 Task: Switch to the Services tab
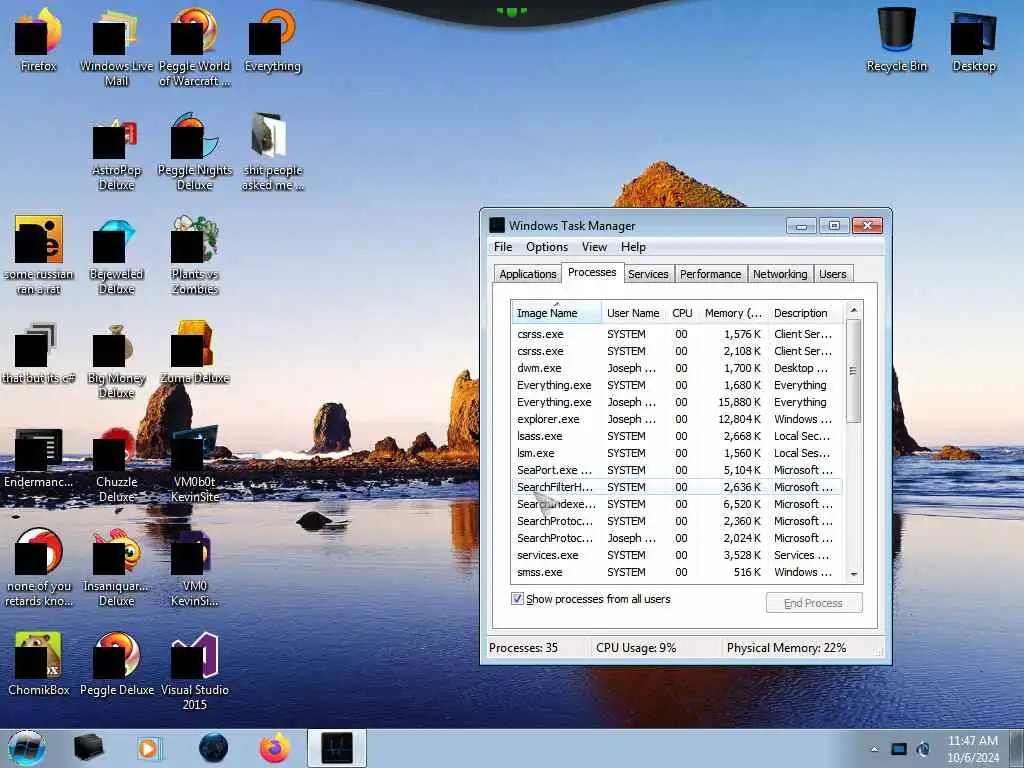click(648, 274)
